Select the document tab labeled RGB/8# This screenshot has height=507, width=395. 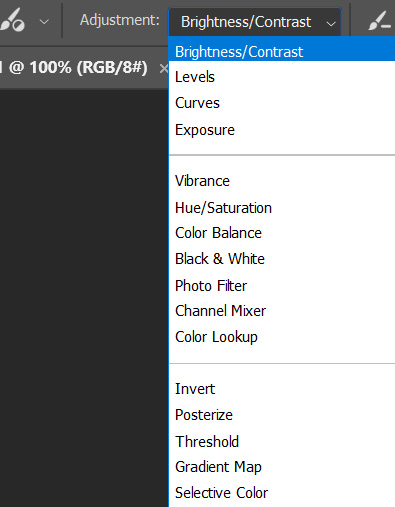79,68
